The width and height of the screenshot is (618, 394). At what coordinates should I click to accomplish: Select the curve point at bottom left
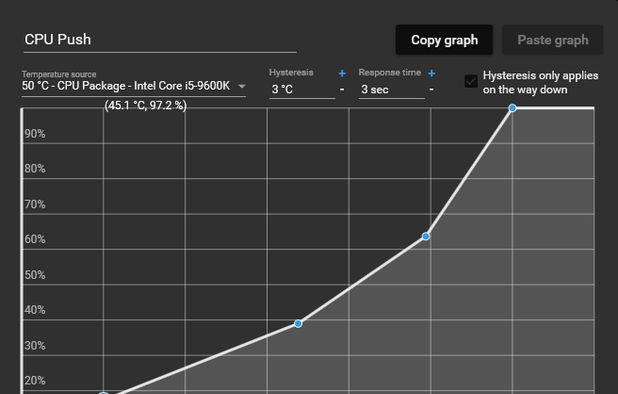103,392
